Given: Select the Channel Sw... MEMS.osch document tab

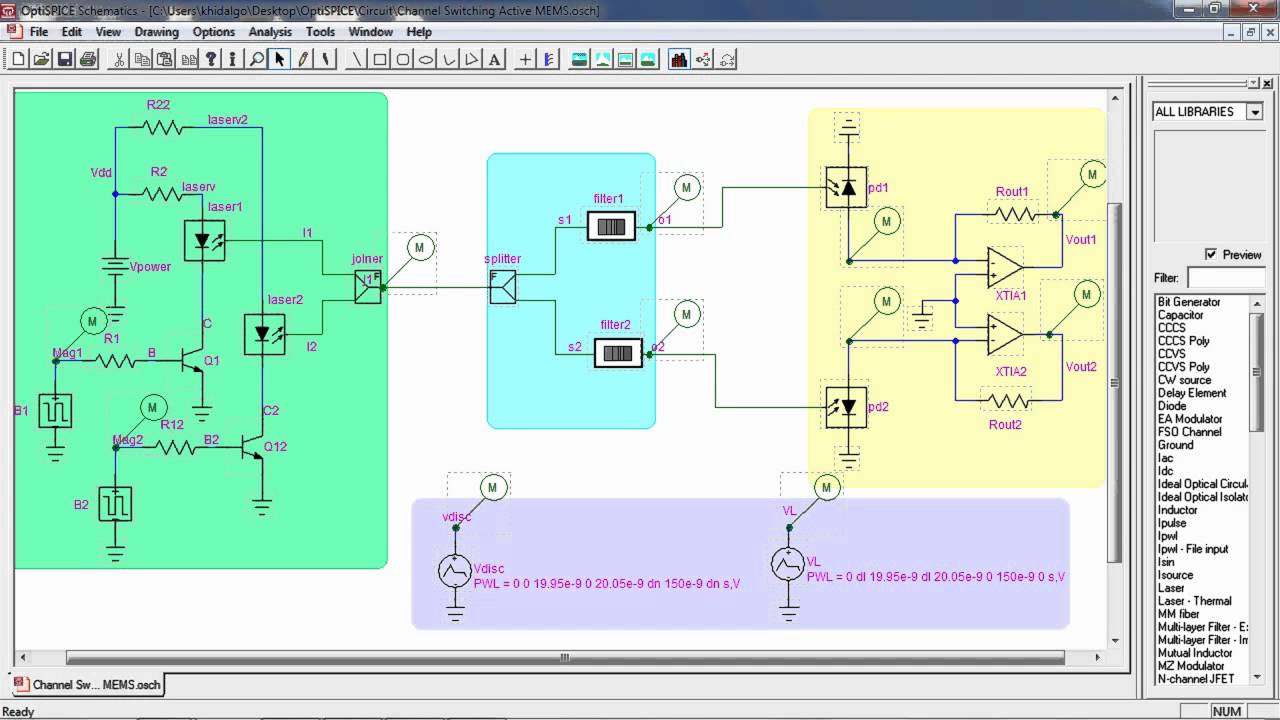Looking at the screenshot, I should click(x=87, y=685).
